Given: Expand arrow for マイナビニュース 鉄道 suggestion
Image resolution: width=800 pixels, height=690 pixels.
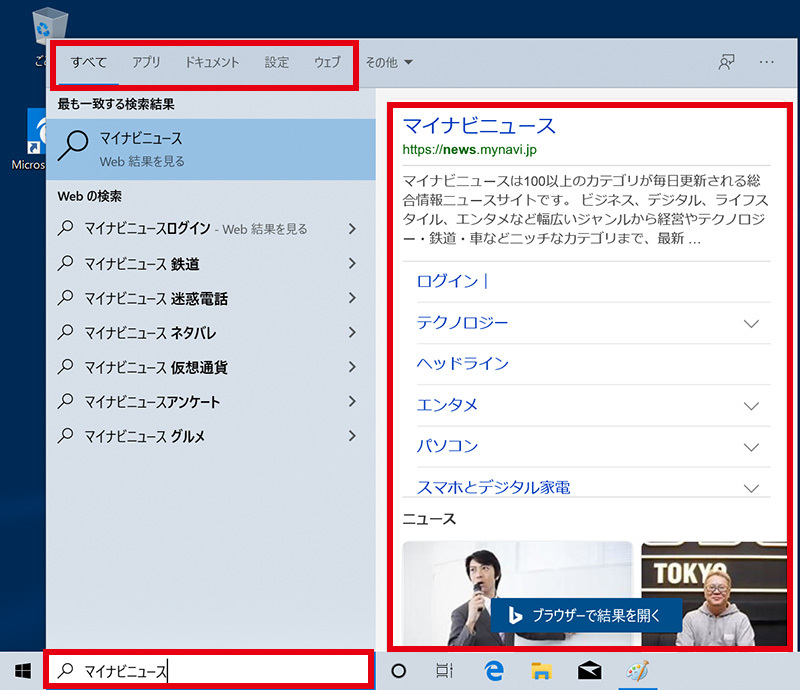Looking at the screenshot, I should (x=352, y=263).
